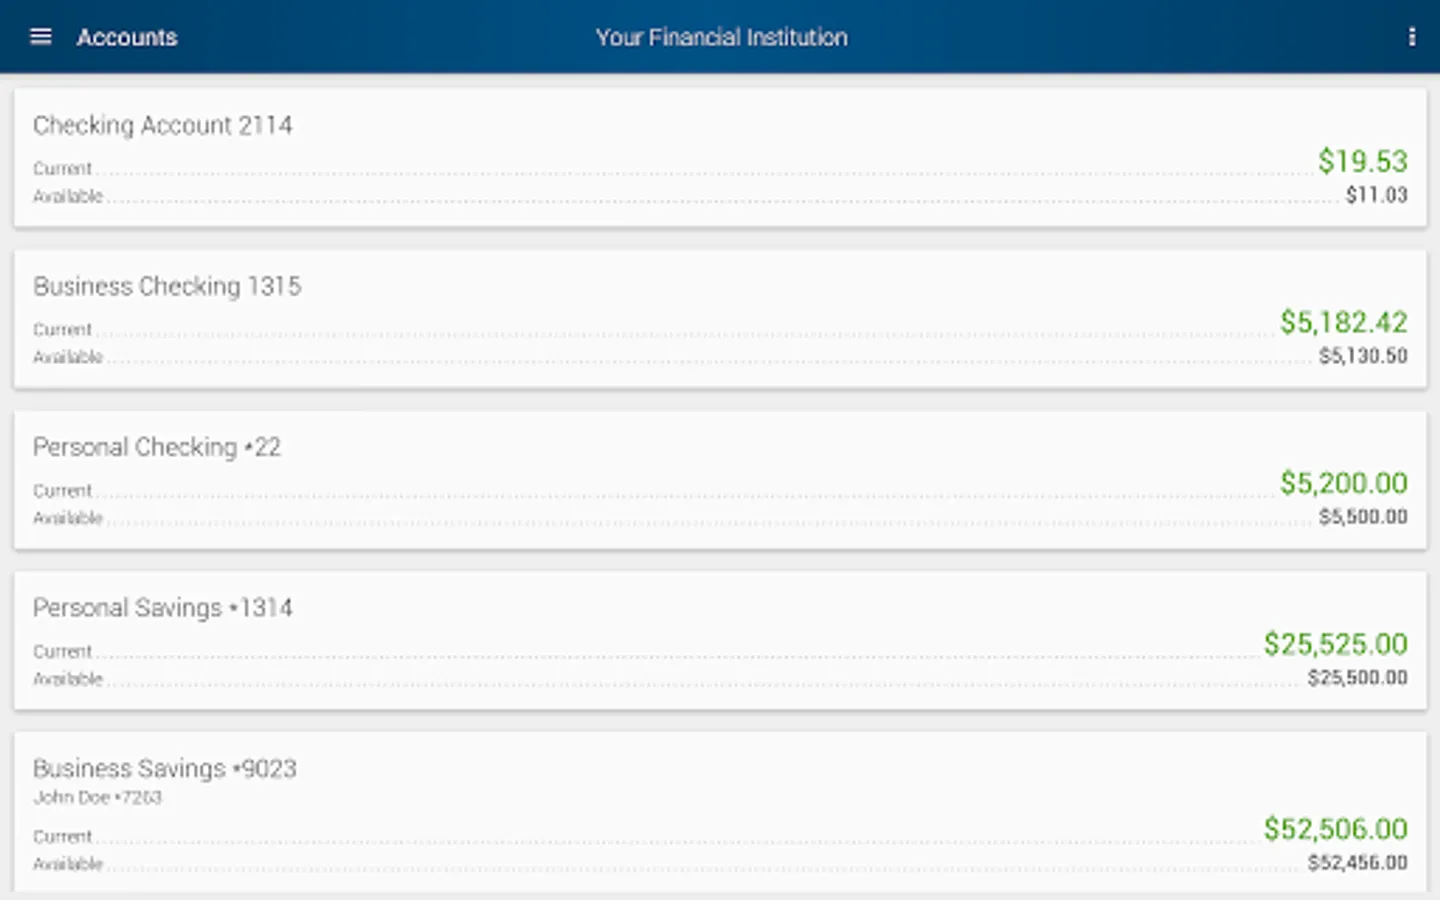Select Business Savings •9023 account
The width and height of the screenshot is (1440, 900).
165,768
